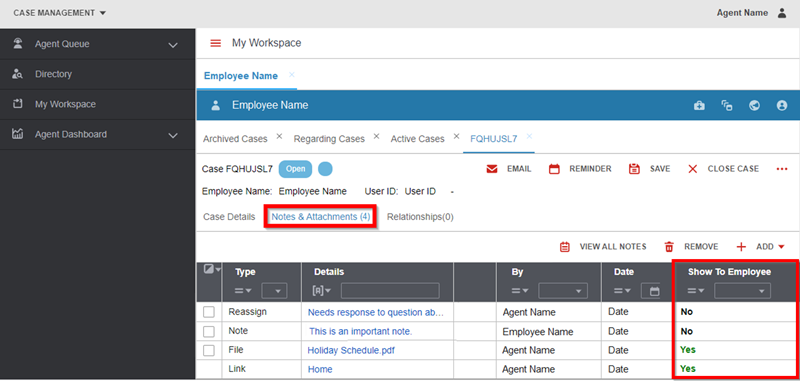
Task: Switch to Archived Cases tab
Action: click(235, 139)
